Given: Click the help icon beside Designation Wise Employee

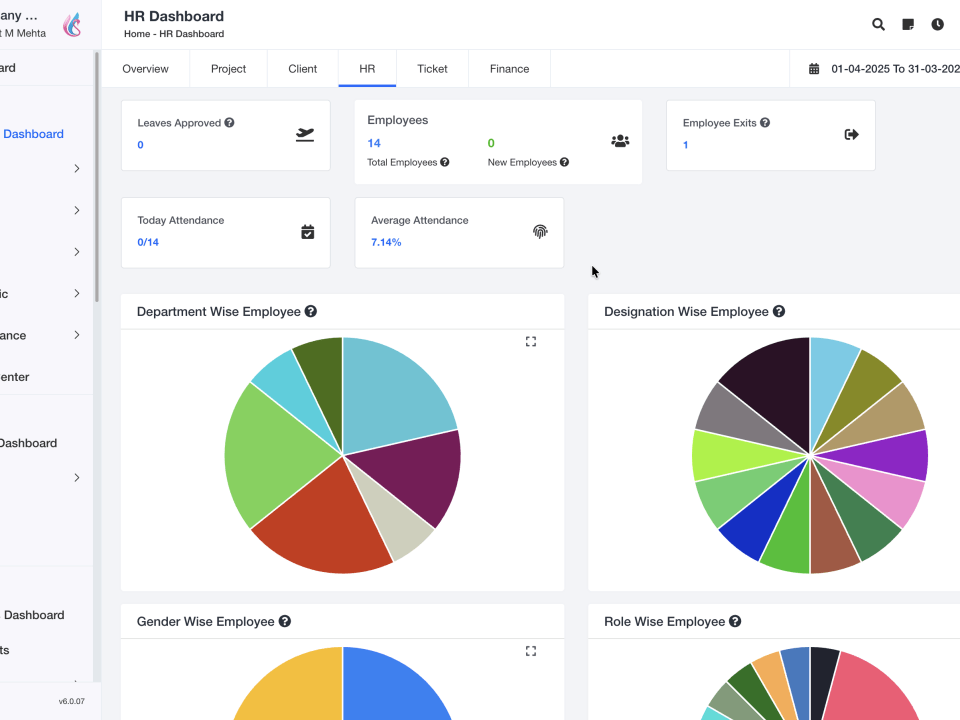Looking at the screenshot, I should coord(779,311).
